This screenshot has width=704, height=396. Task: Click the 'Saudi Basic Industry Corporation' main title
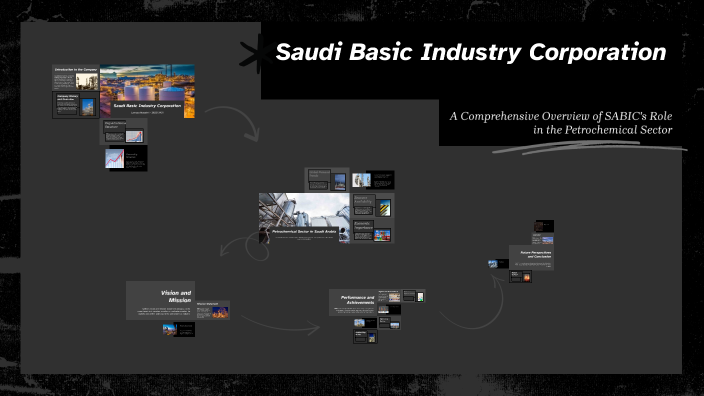471,52
